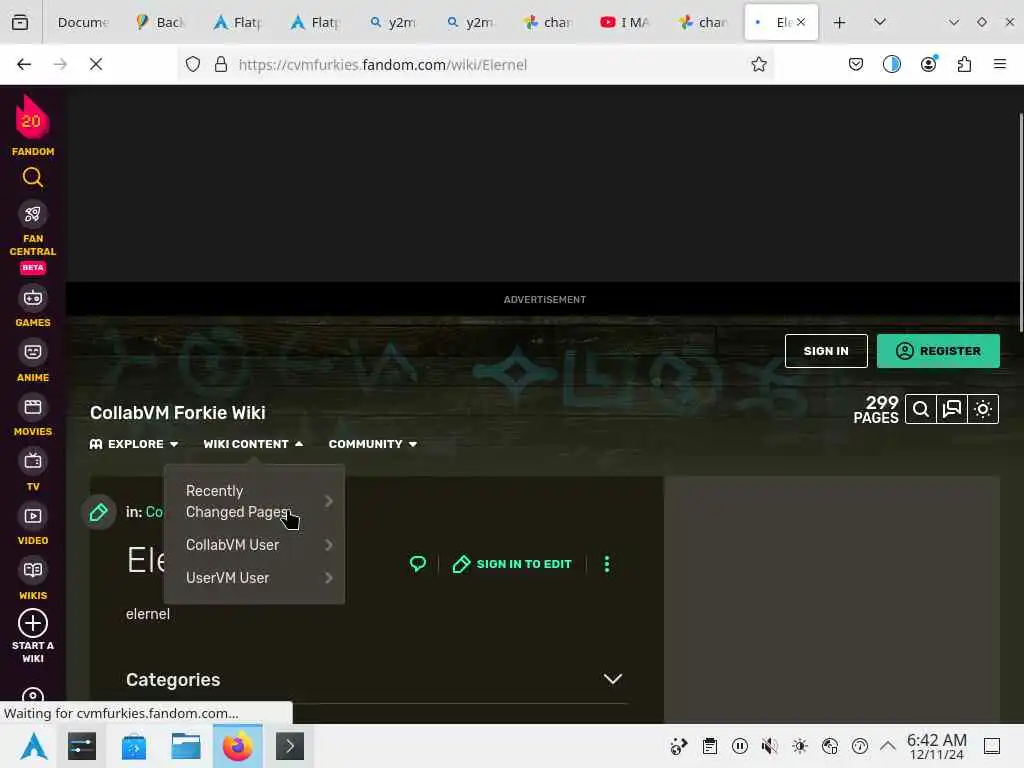Toggle light/dark theme sun icon
1024x768 pixels.
pyautogui.click(x=983, y=409)
